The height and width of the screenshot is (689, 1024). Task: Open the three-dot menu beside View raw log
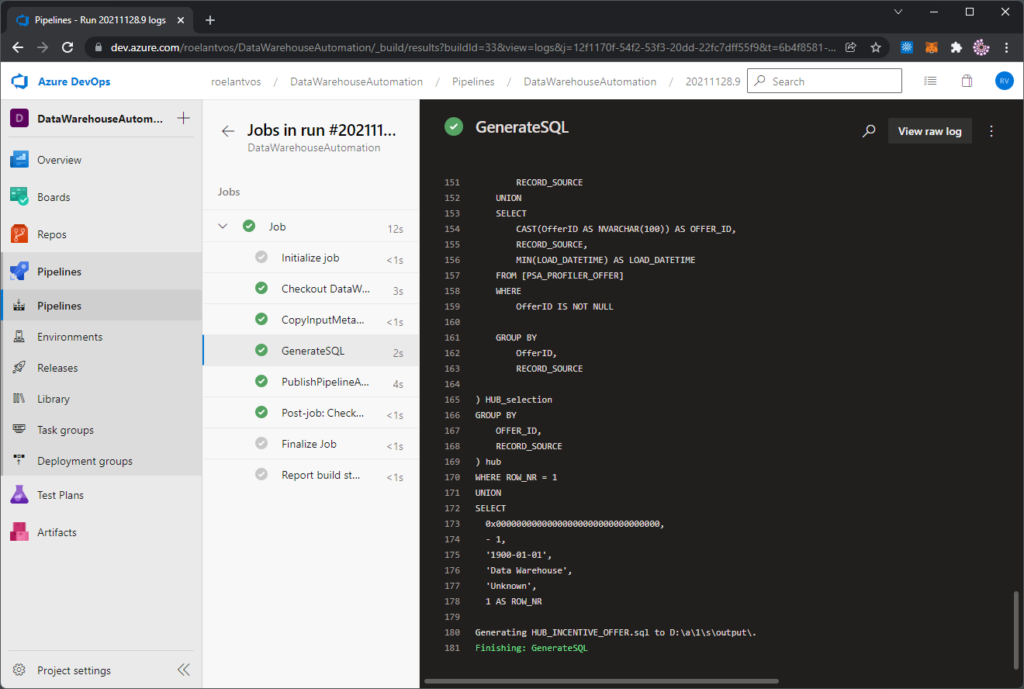[x=991, y=131]
